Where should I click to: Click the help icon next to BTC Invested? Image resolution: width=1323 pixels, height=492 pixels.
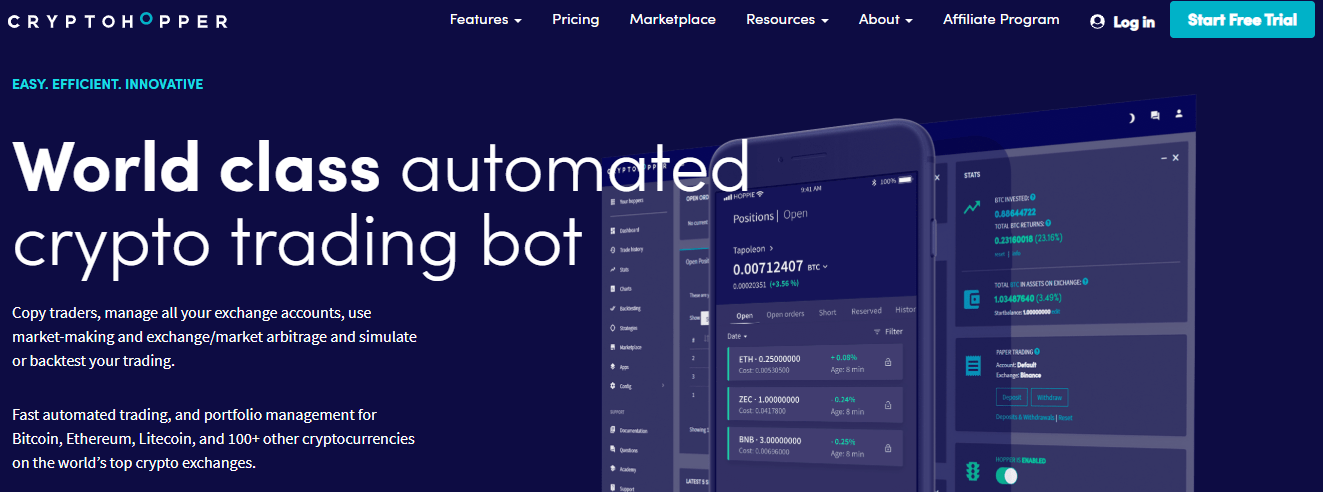(1033, 197)
